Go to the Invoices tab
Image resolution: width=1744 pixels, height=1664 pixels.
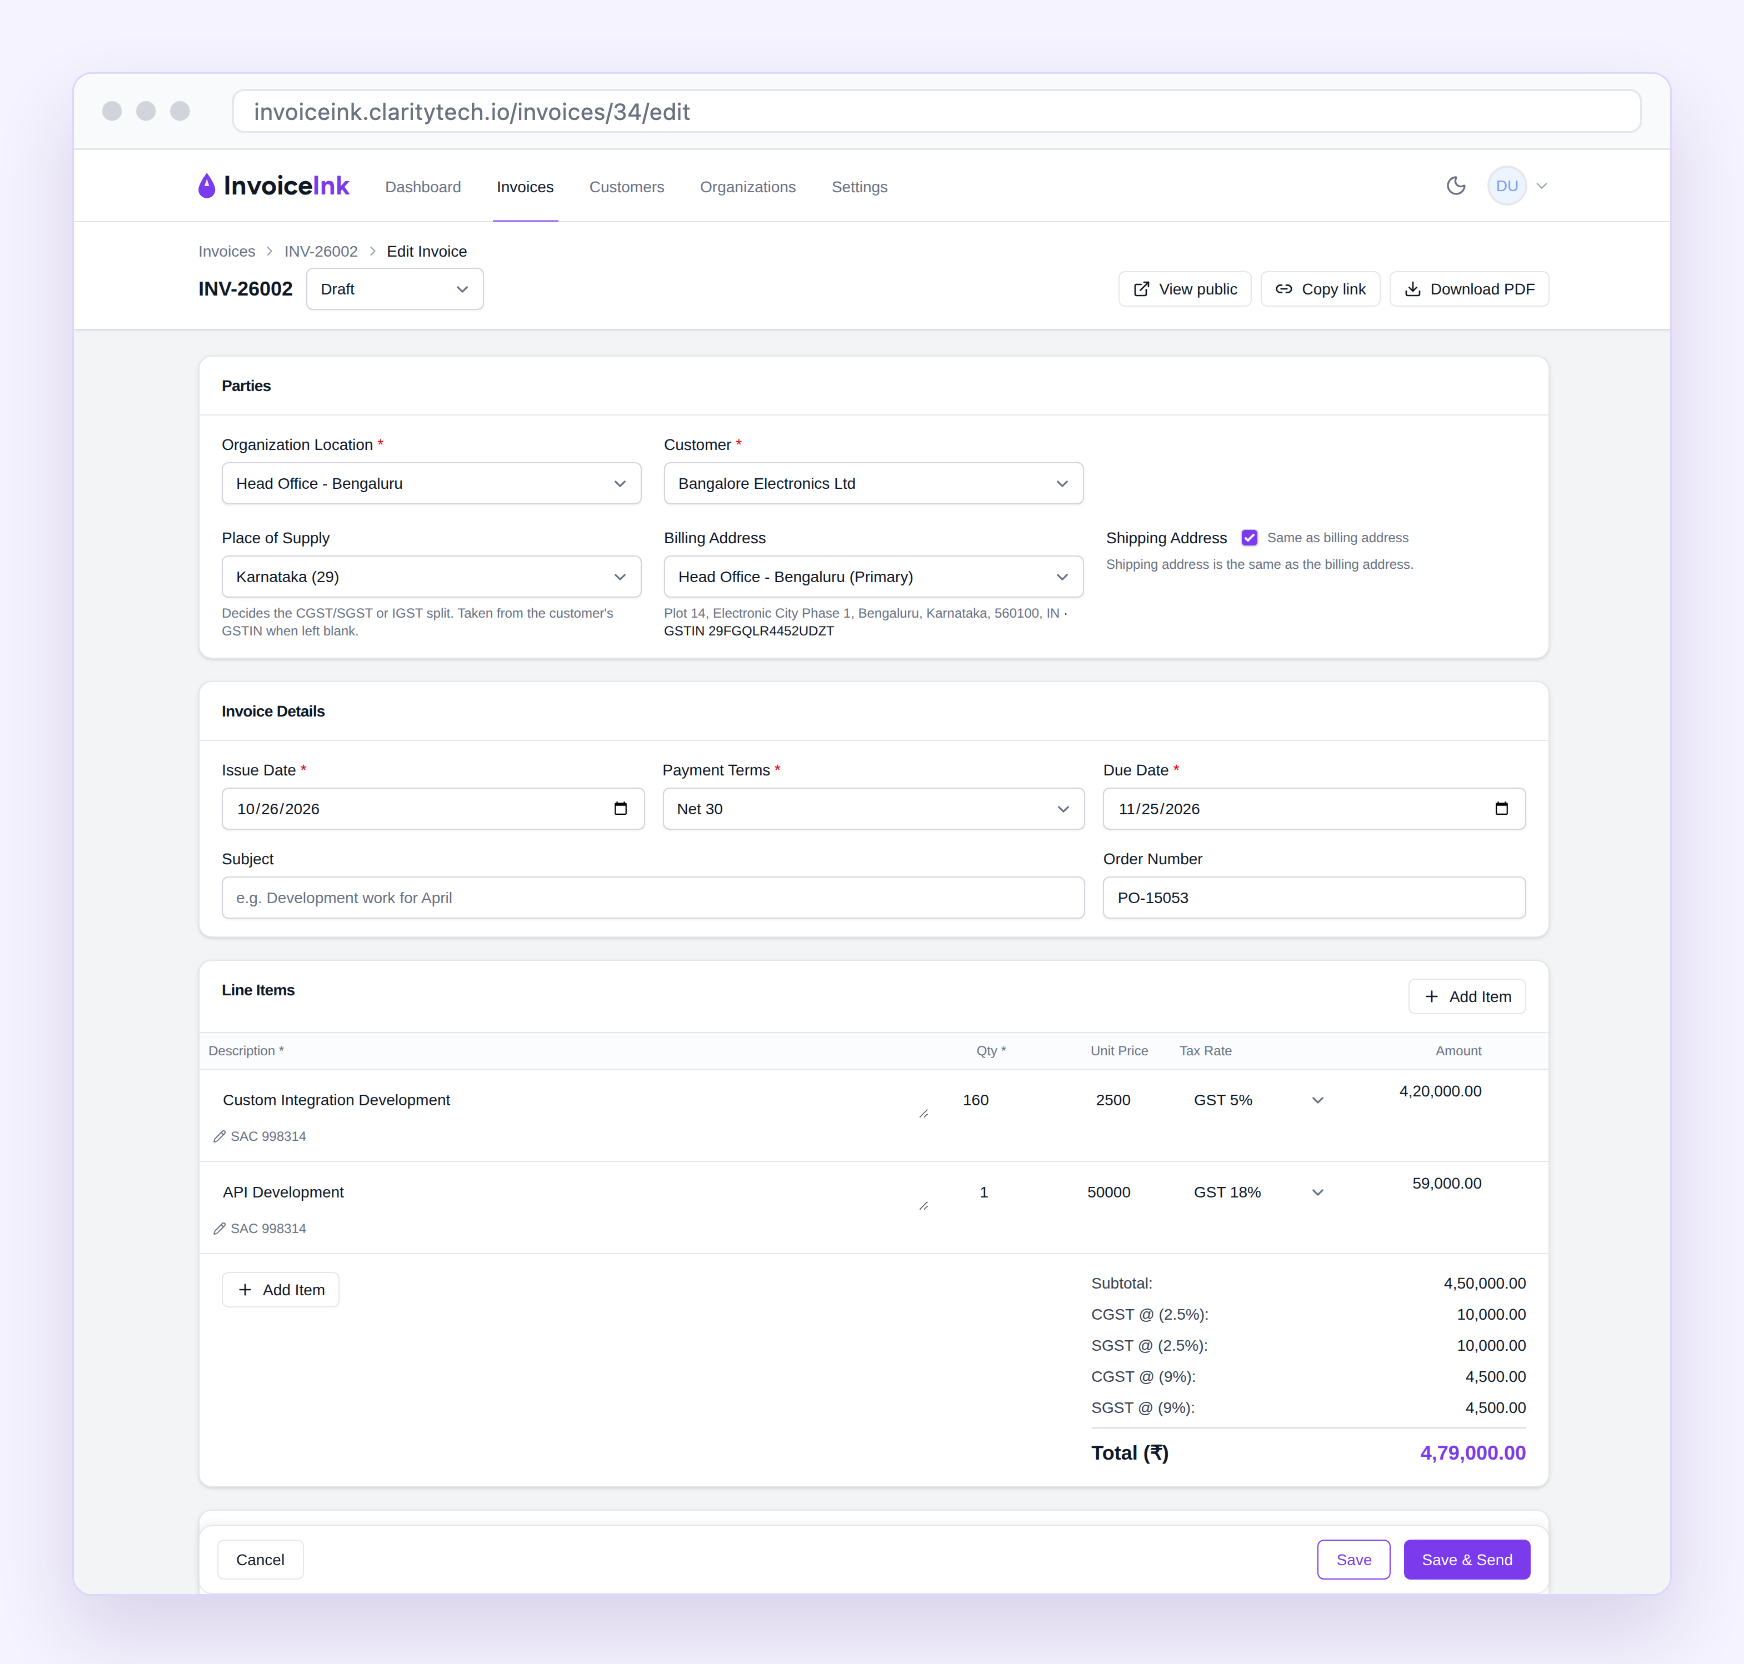click(525, 187)
